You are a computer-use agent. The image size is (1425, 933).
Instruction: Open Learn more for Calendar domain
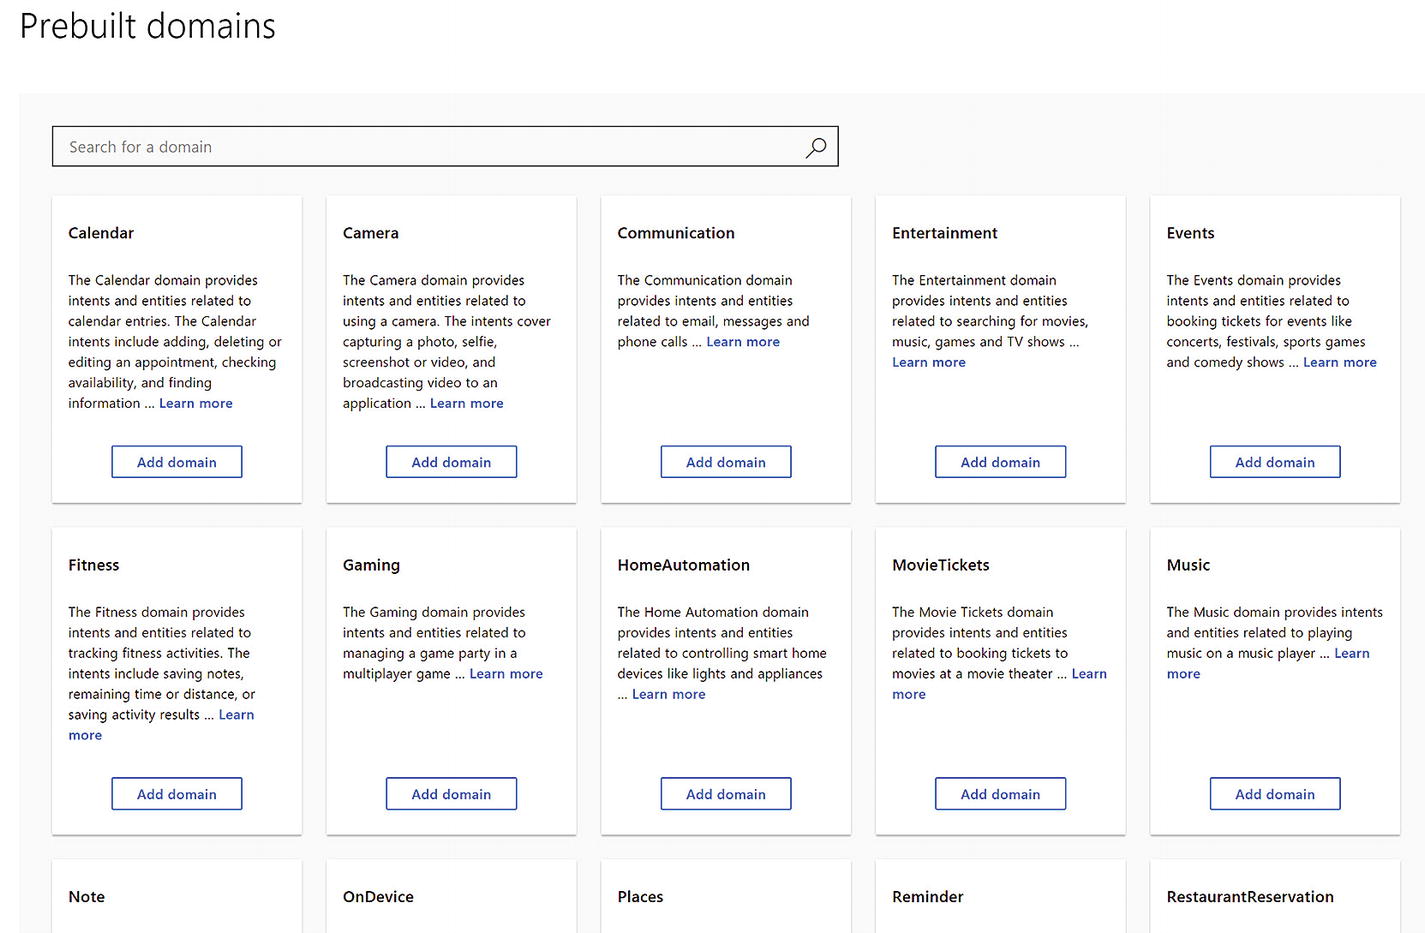(x=196, y=403)
